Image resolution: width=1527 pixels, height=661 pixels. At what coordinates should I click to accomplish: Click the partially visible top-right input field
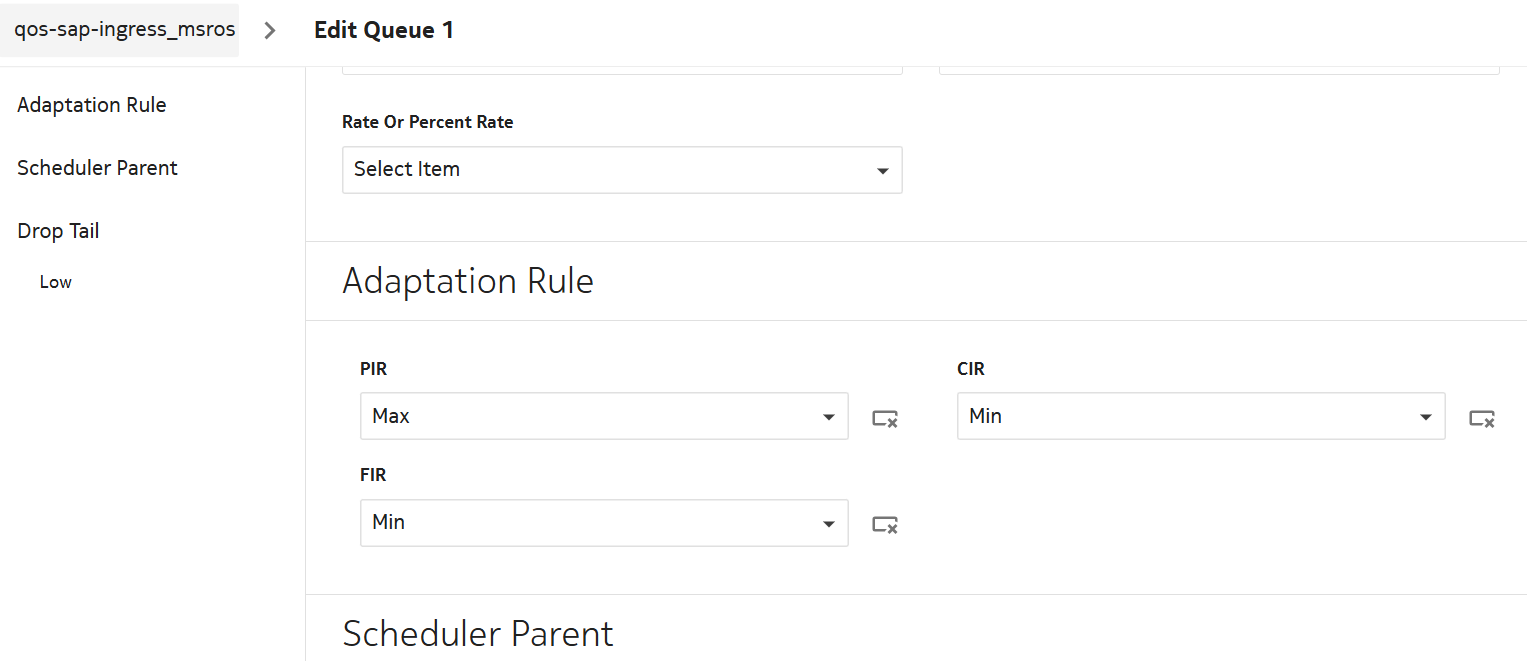coord(1219,70)
